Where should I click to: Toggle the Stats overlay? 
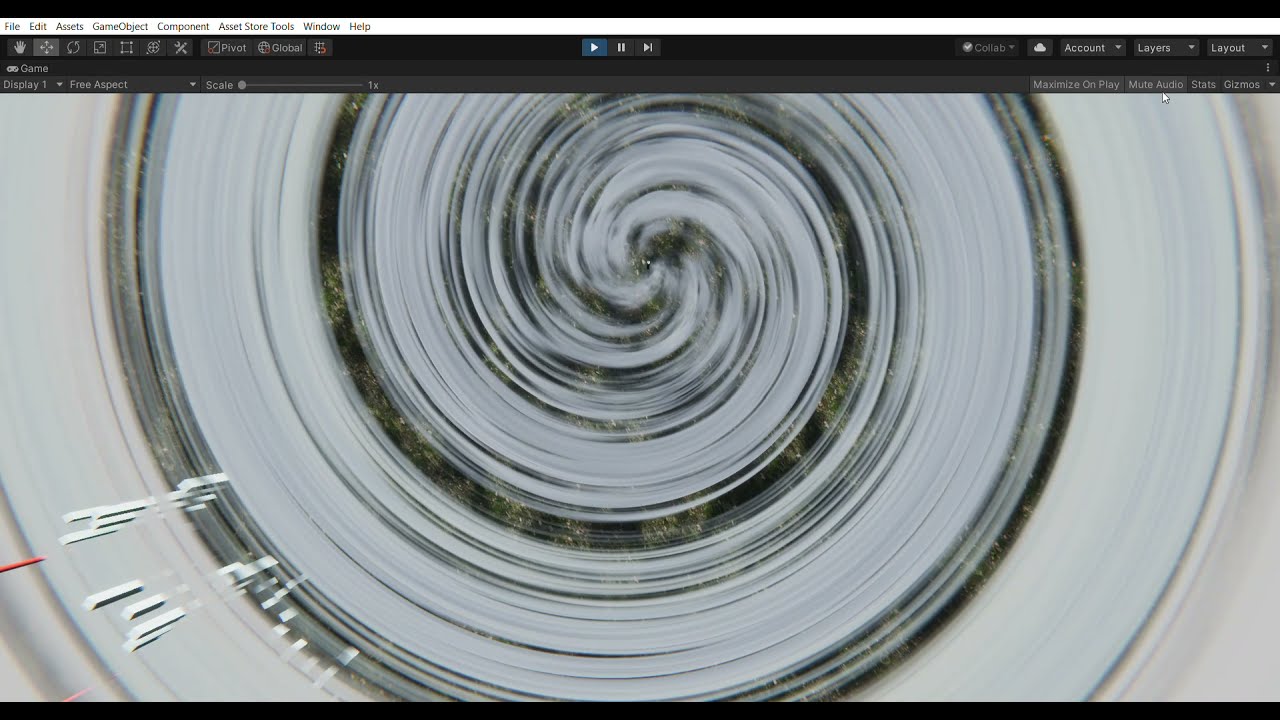pyautogui.click(x=1204, y=84)
